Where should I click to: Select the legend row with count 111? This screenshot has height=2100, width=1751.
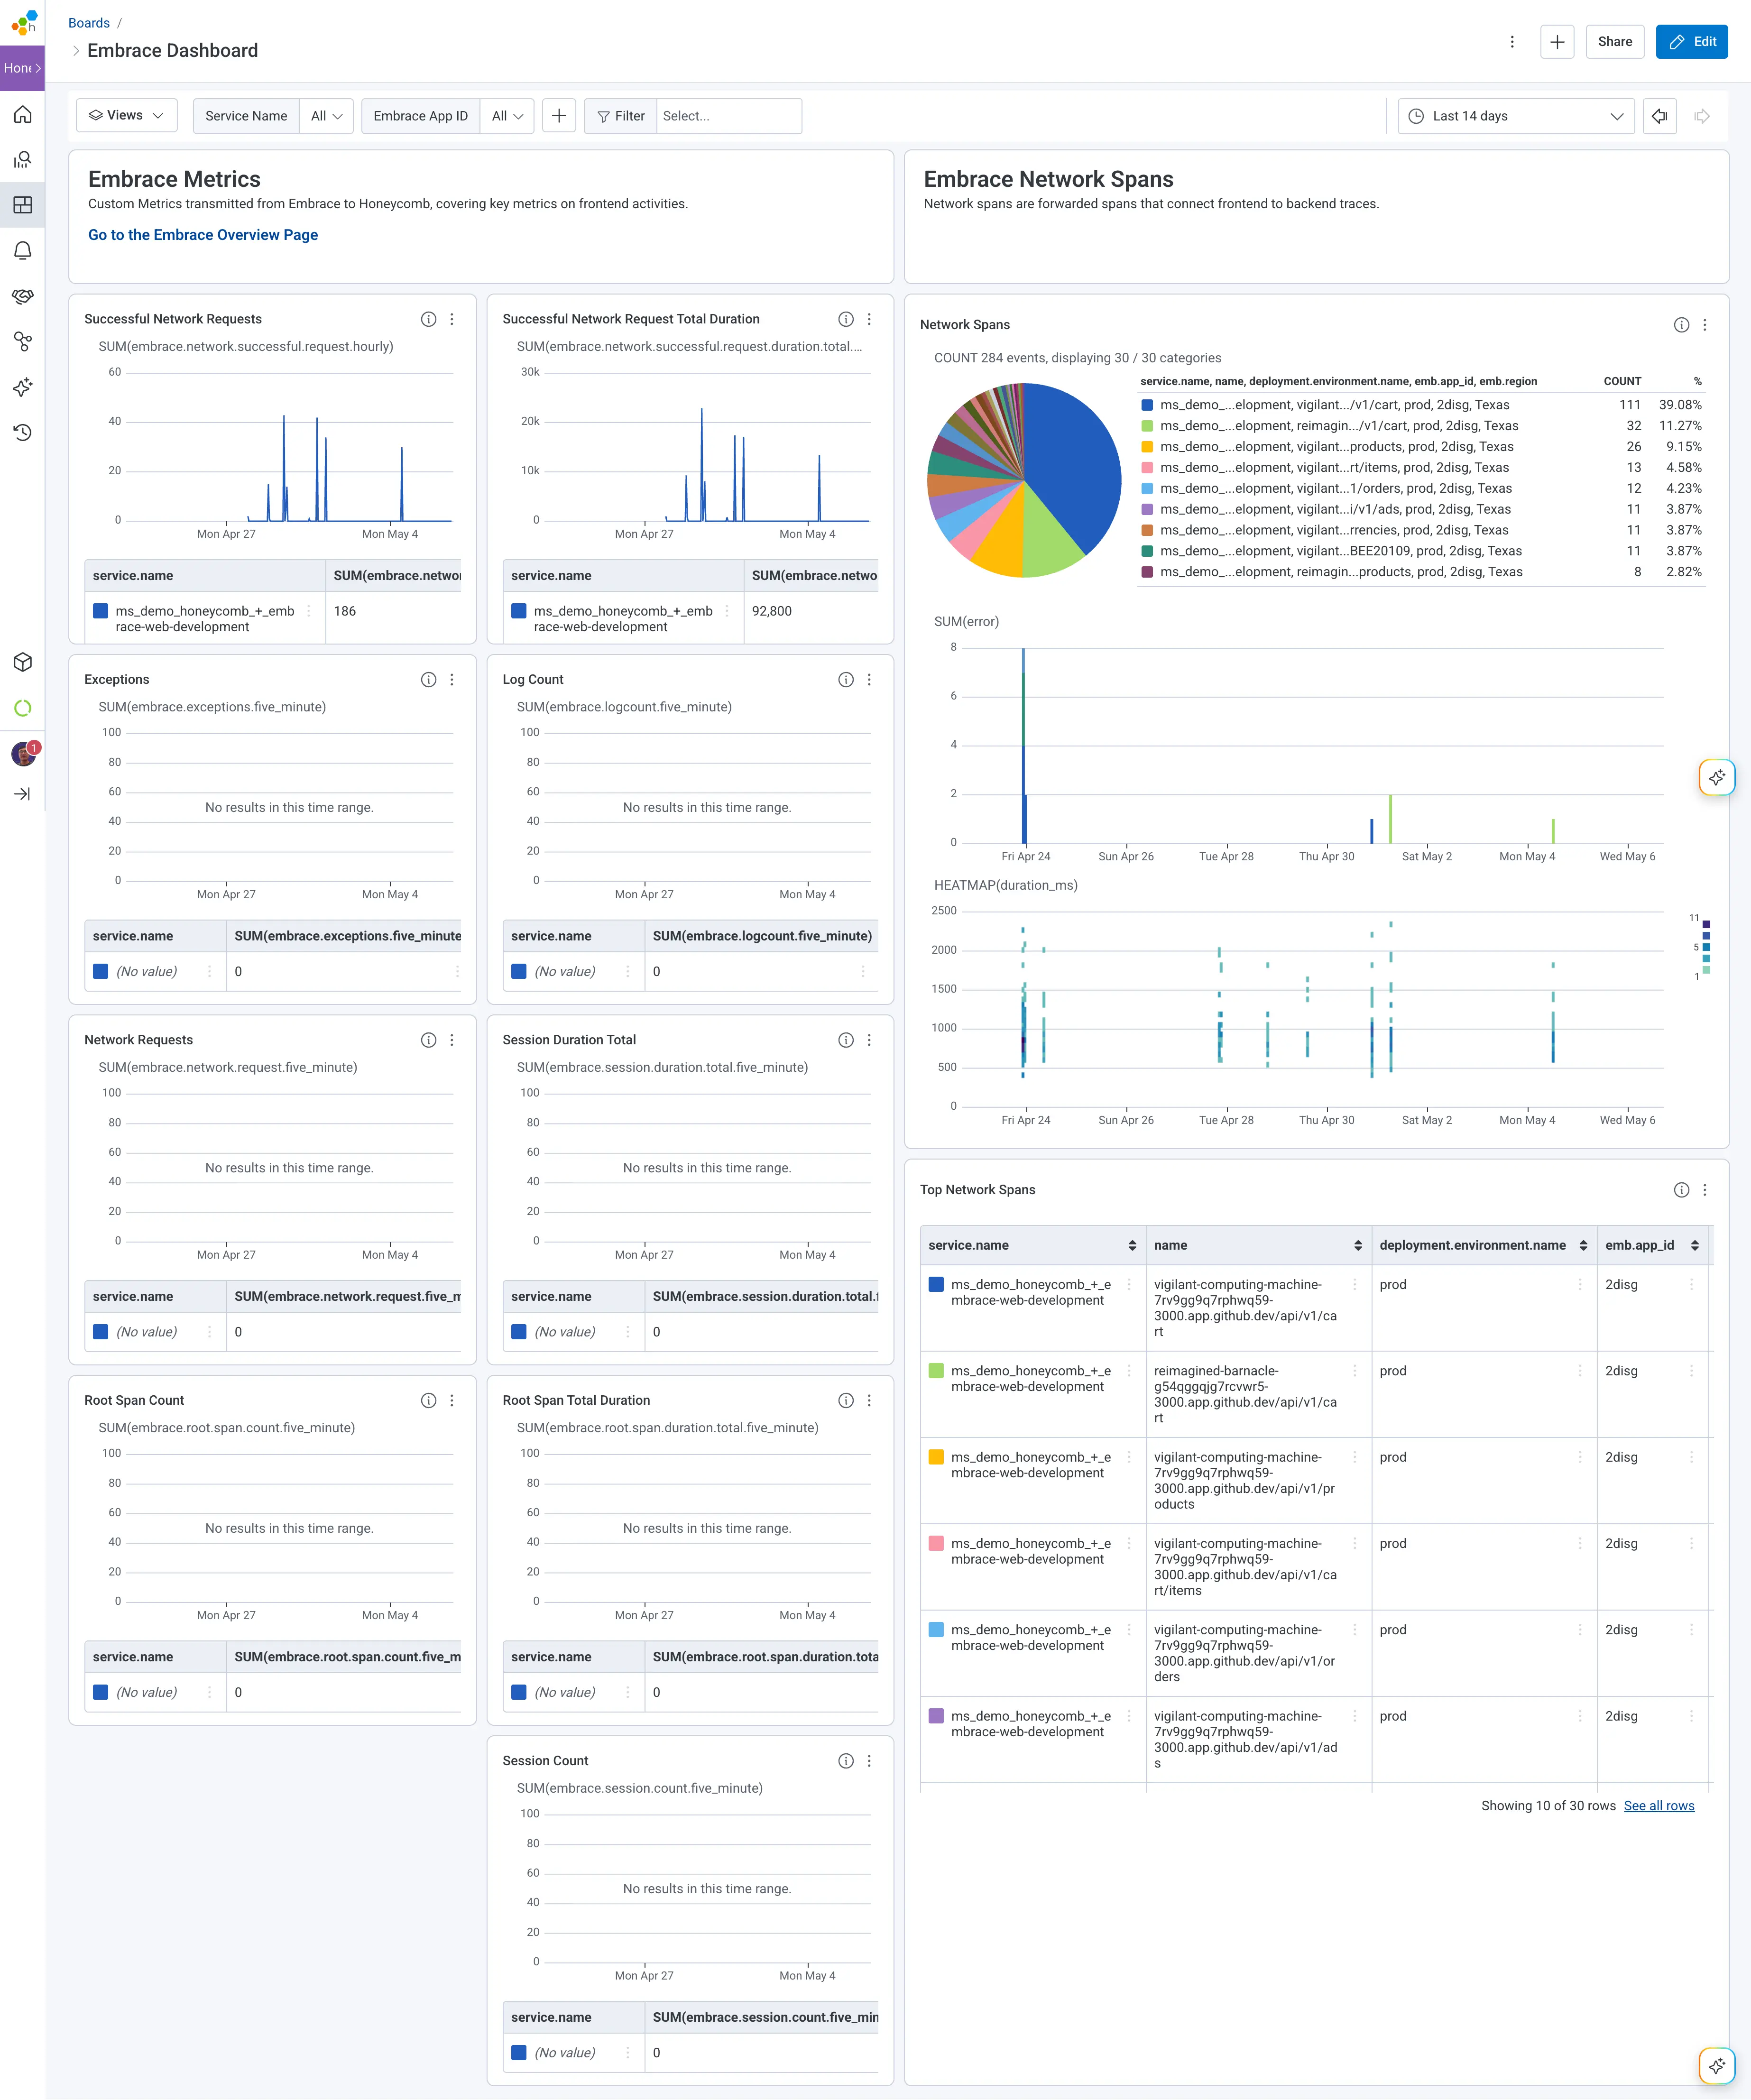[x=1420, y=405]
